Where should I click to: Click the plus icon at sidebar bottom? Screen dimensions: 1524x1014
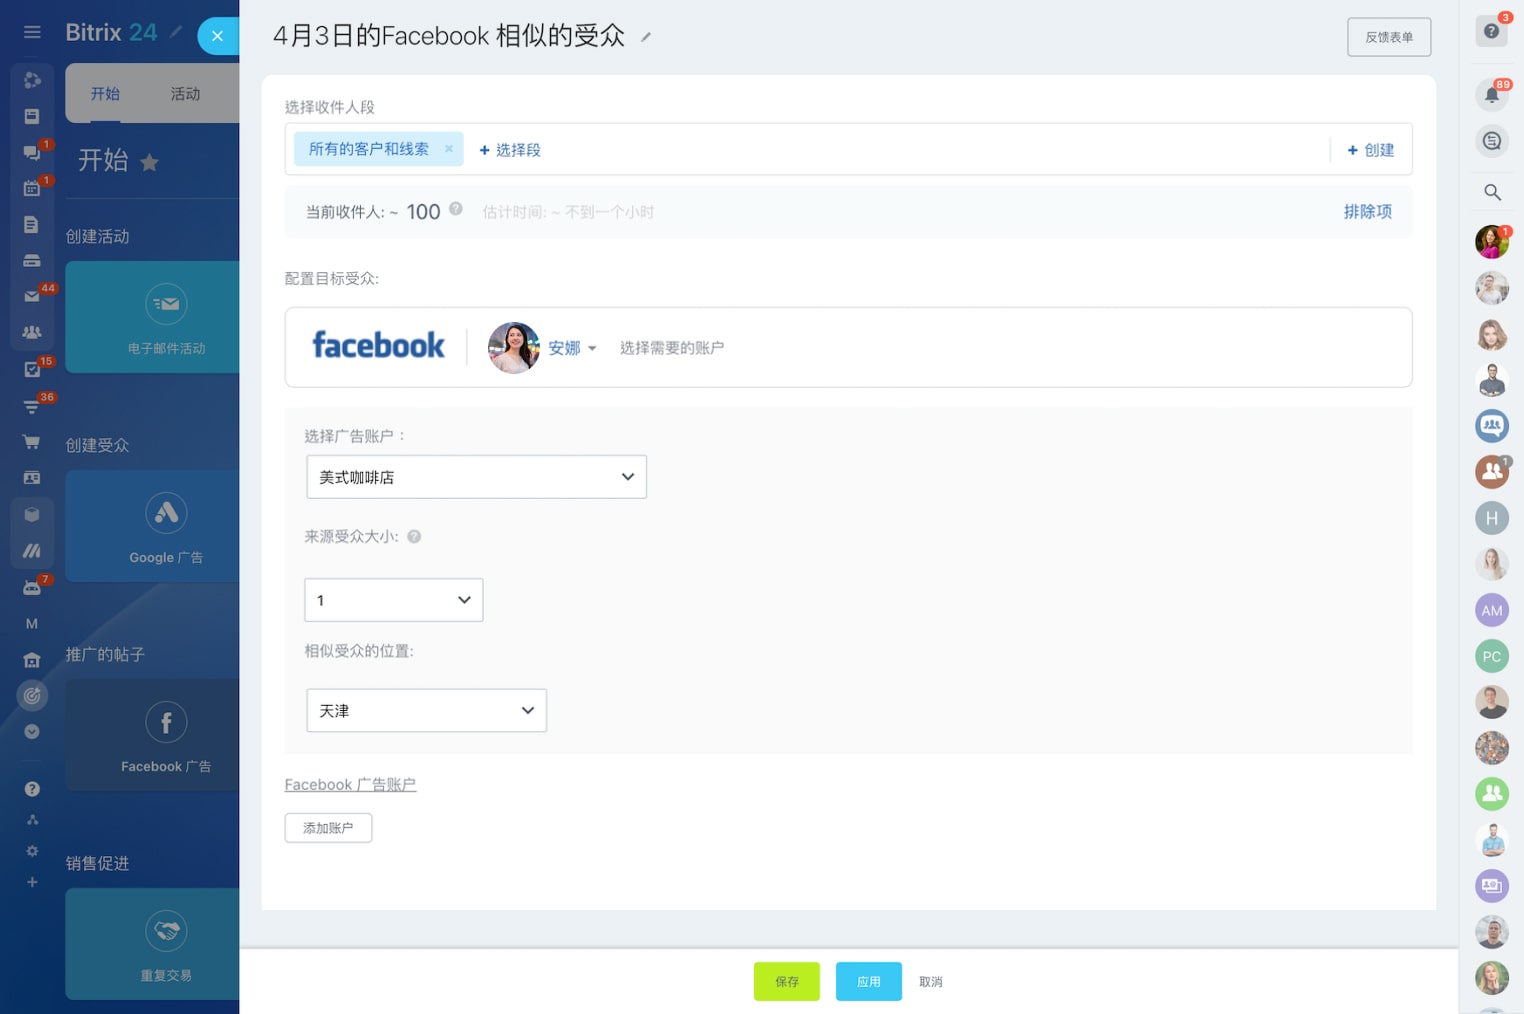pos(32,882)
